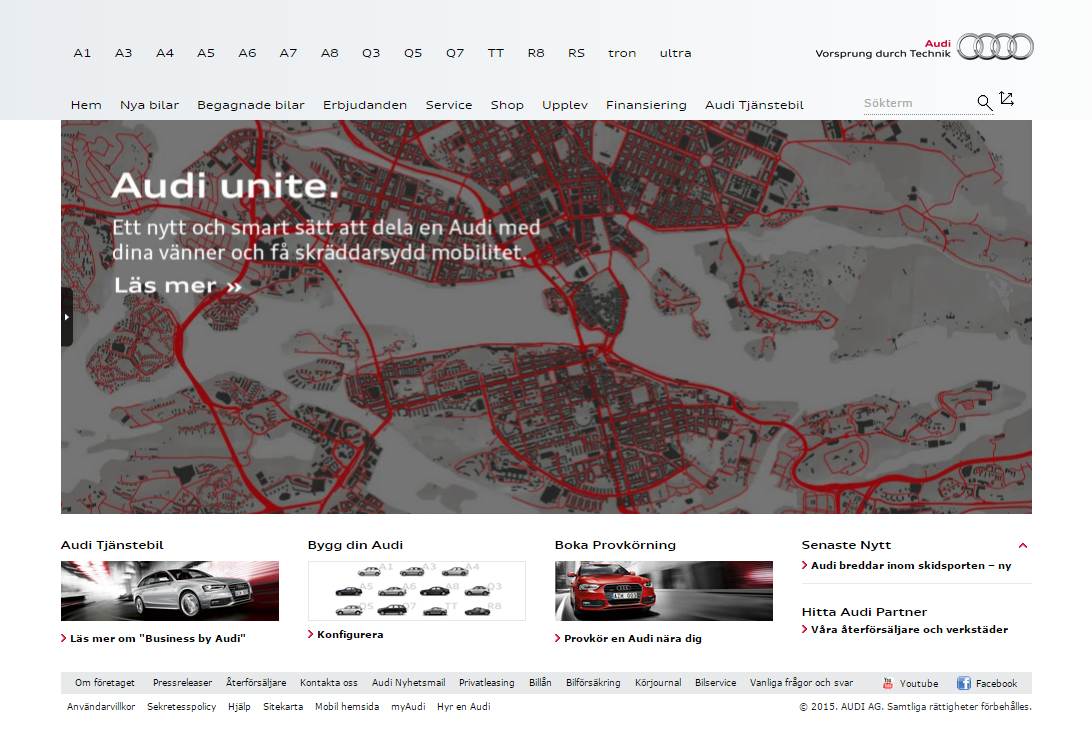Expand the side panel arrow on banner
The height and width of the screenshot is (756, 1092).
[x=67, y=317]
